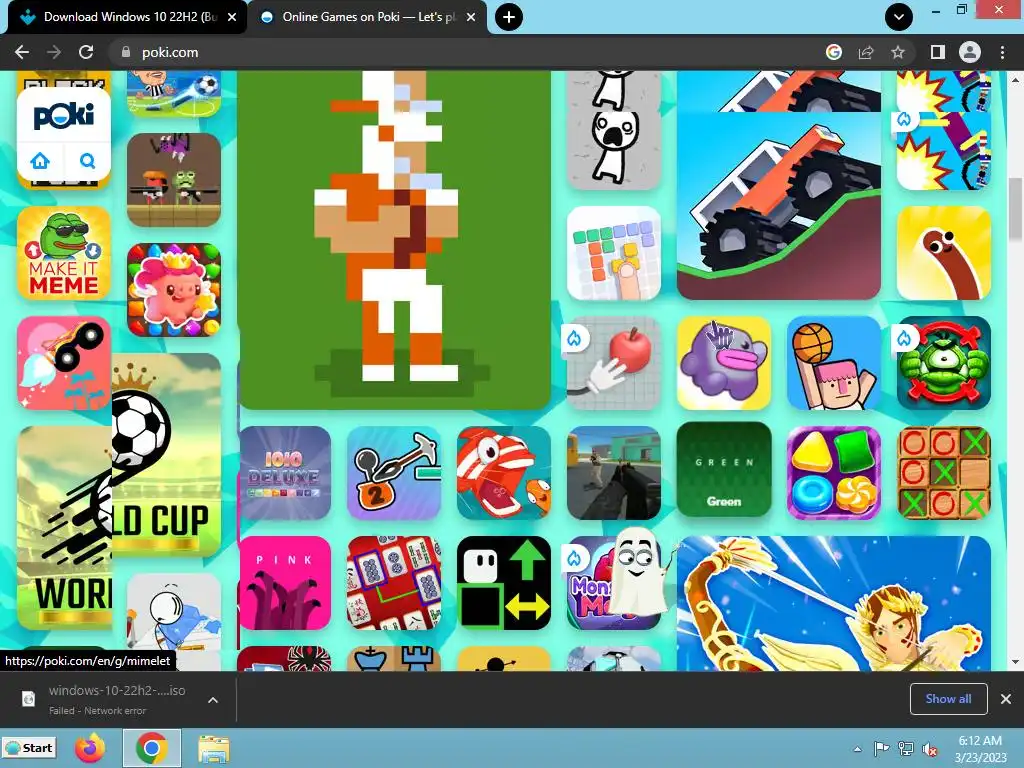
Task: Share this page using share icon
Action: [866, 52]
